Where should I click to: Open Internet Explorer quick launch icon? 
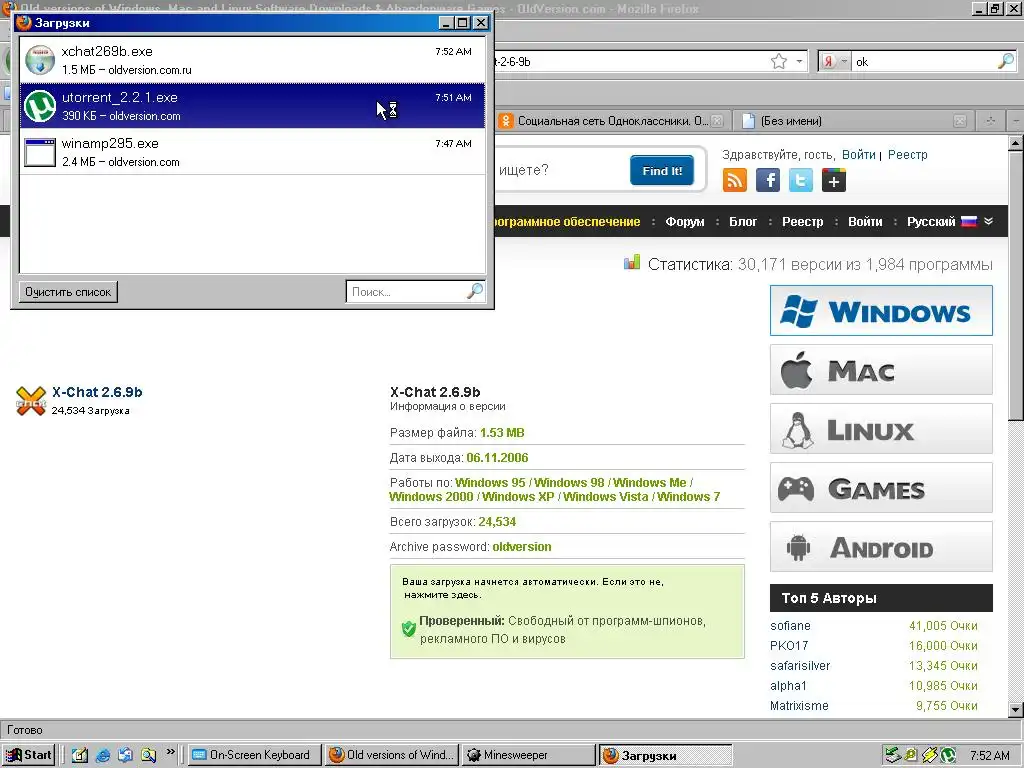point(103,755)
